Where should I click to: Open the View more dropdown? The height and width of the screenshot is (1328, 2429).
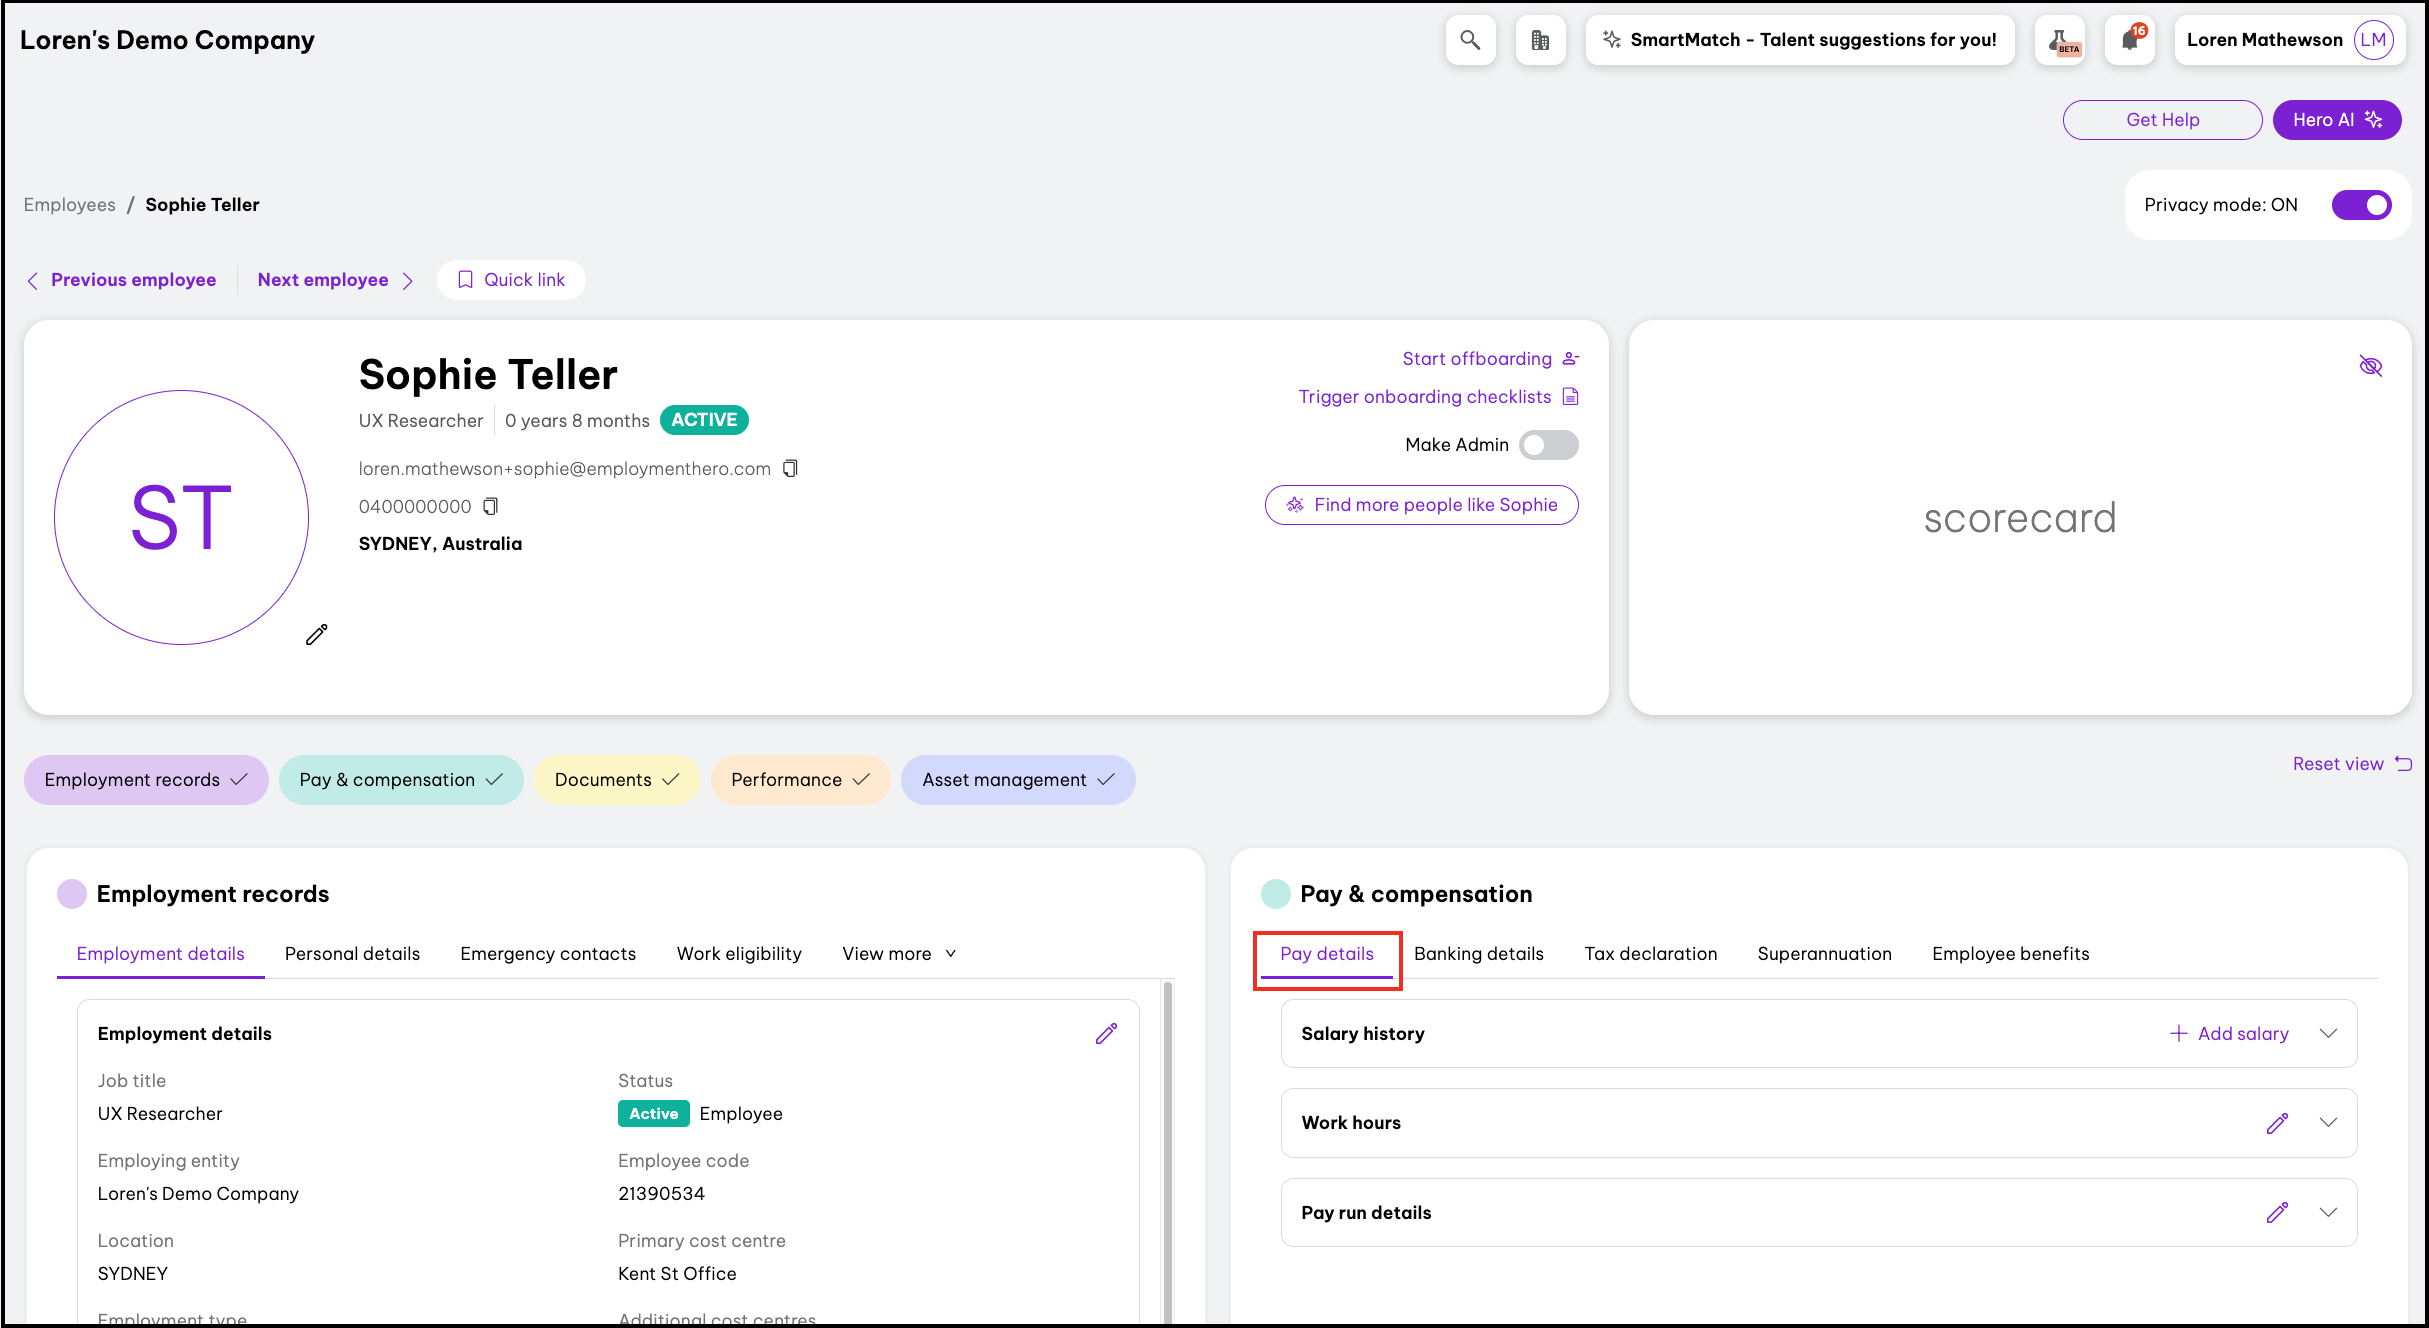pyautogui.click(x=898, y=954)
